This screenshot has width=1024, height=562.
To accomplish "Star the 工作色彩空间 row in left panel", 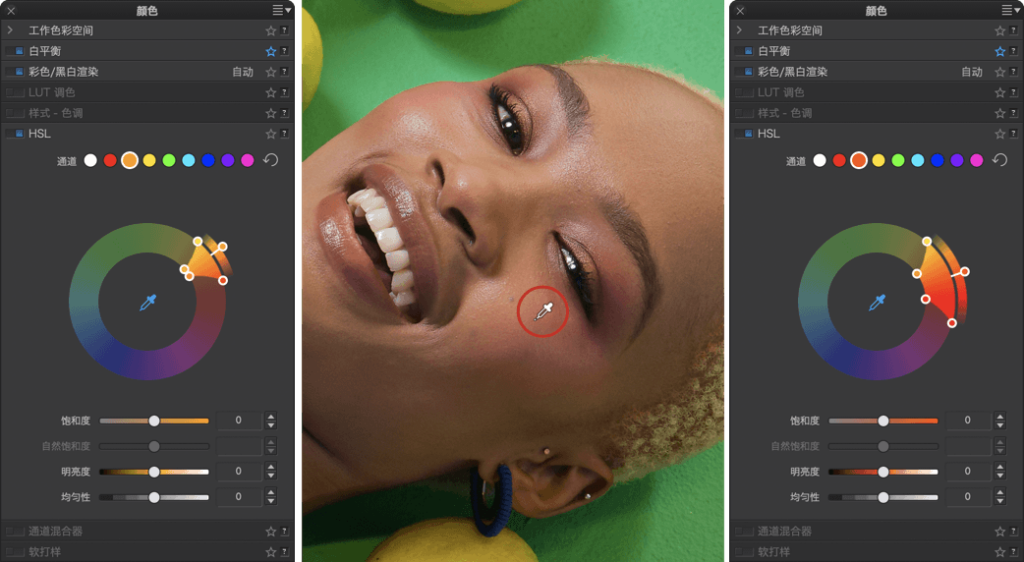I will coord(270,31).
